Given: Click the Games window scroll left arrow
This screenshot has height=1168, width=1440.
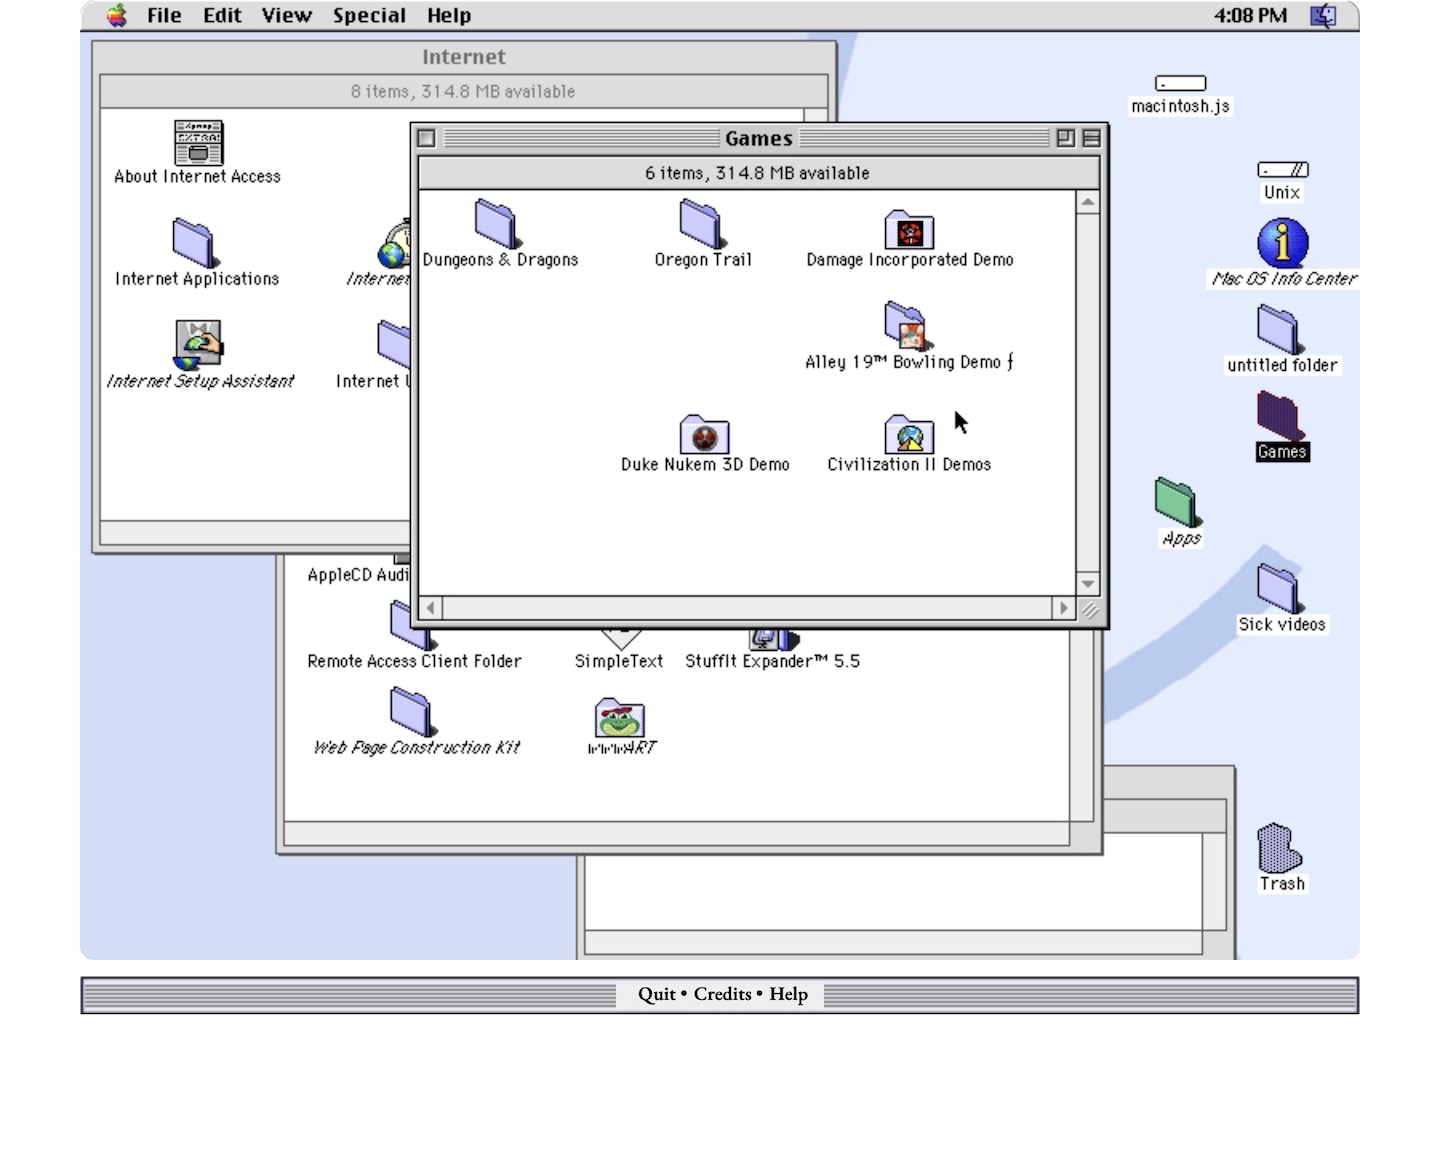Looking at the screenshot, I should (431, 608).
